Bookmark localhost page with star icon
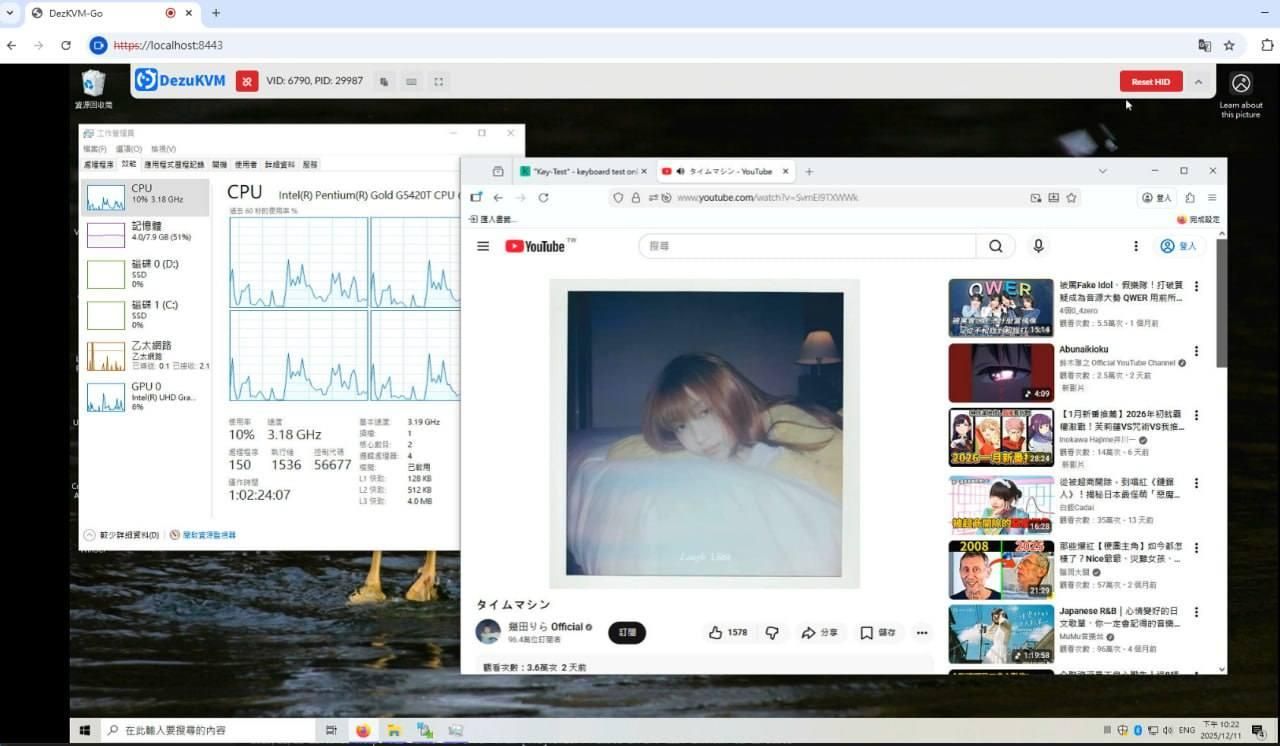 [x=1229, y=45]
